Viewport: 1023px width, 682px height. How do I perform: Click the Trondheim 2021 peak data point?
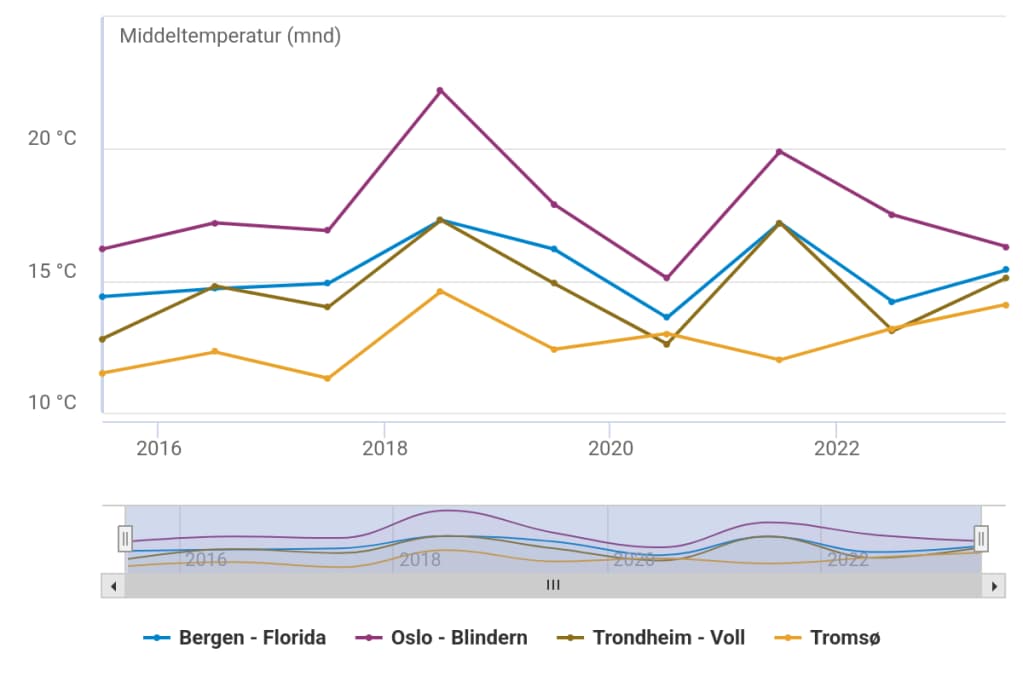click(x=779, y=223)
